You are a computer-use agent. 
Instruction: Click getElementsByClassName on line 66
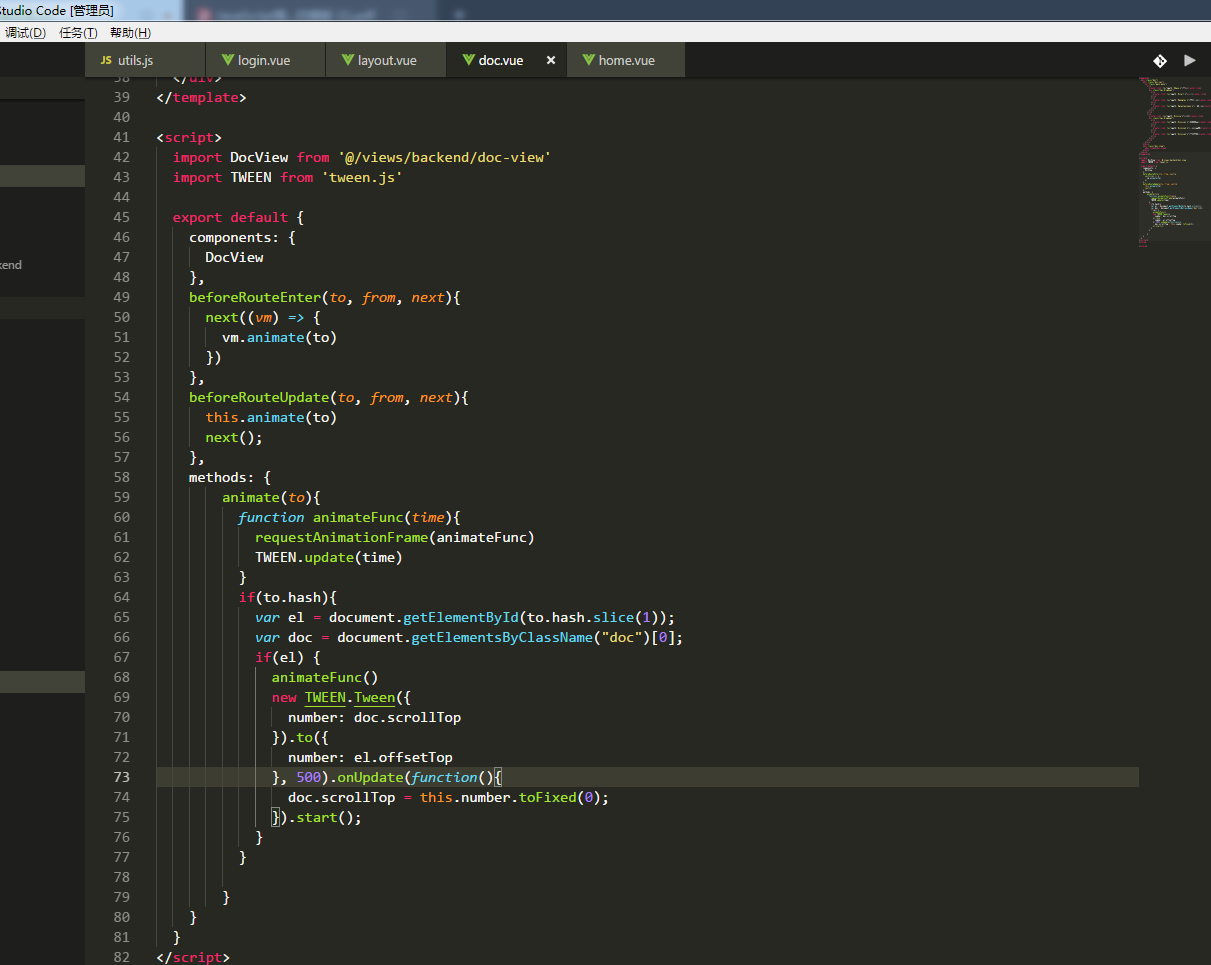click(x=501, y=637)
